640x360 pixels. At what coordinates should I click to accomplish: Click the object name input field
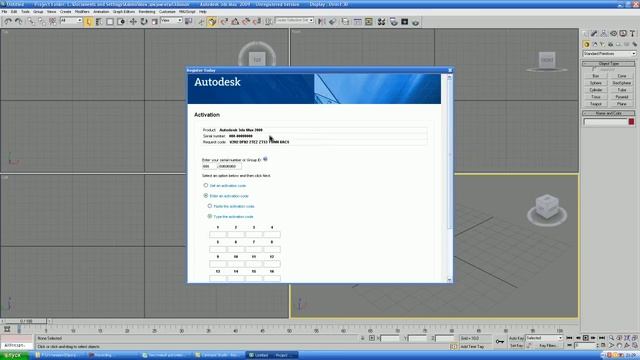pyautogui.click(x=605, y=122)
